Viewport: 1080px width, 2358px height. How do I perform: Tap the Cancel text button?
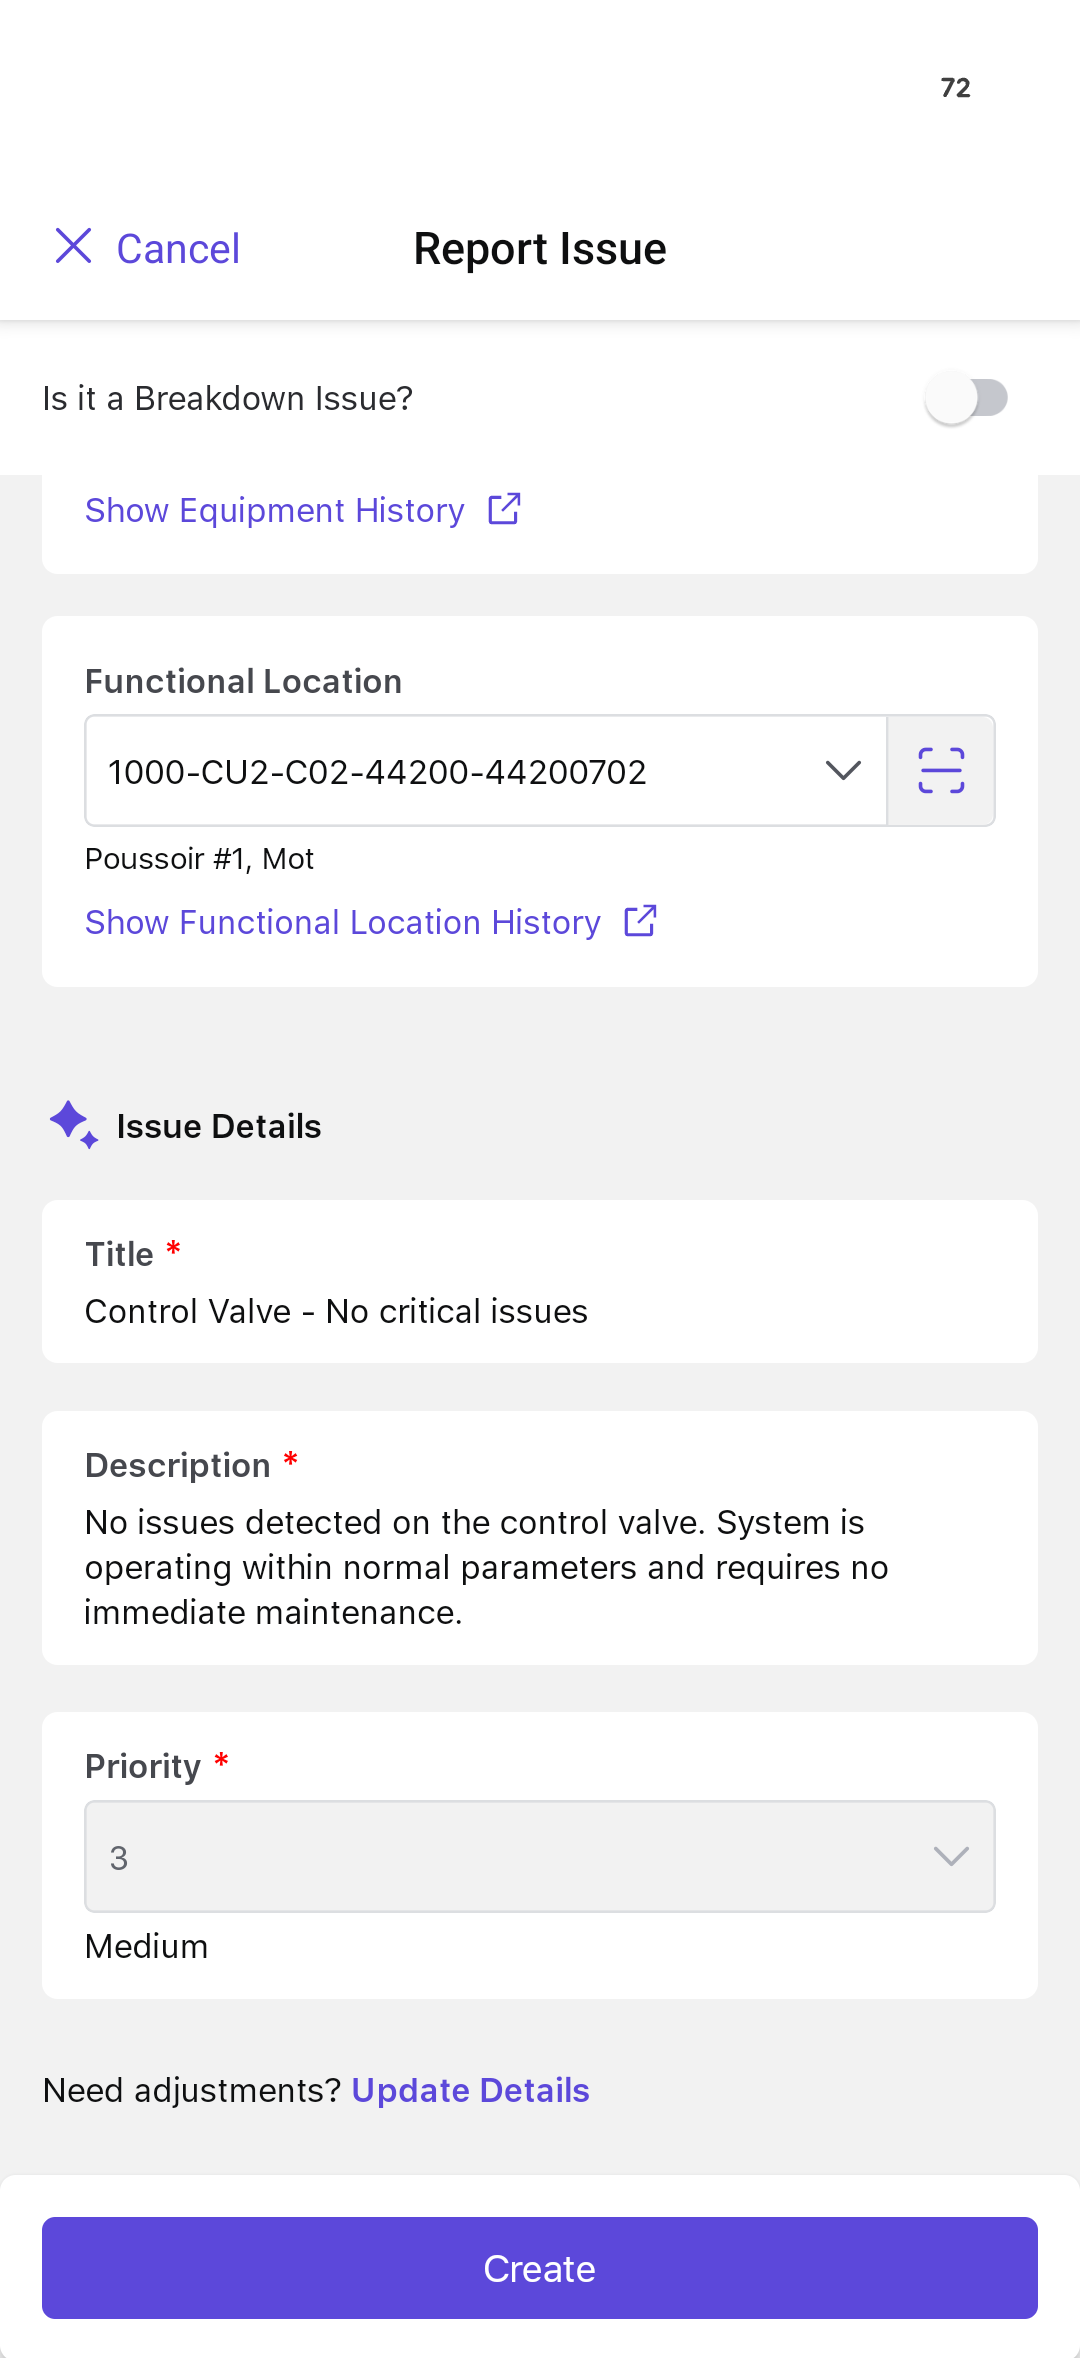178,249
